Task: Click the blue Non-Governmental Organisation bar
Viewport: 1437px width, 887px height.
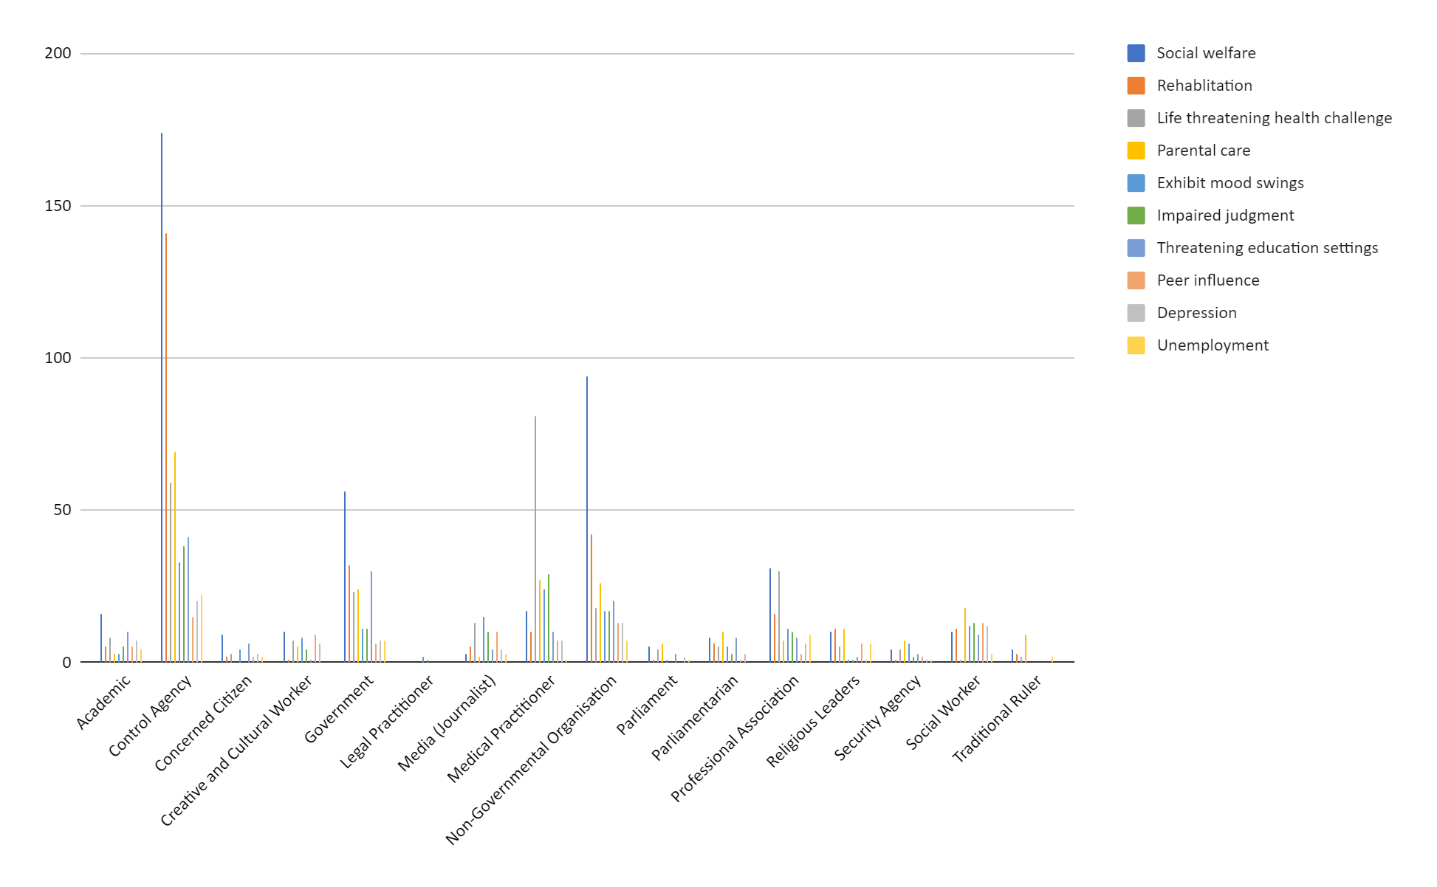Action: [x=587, y=520]
